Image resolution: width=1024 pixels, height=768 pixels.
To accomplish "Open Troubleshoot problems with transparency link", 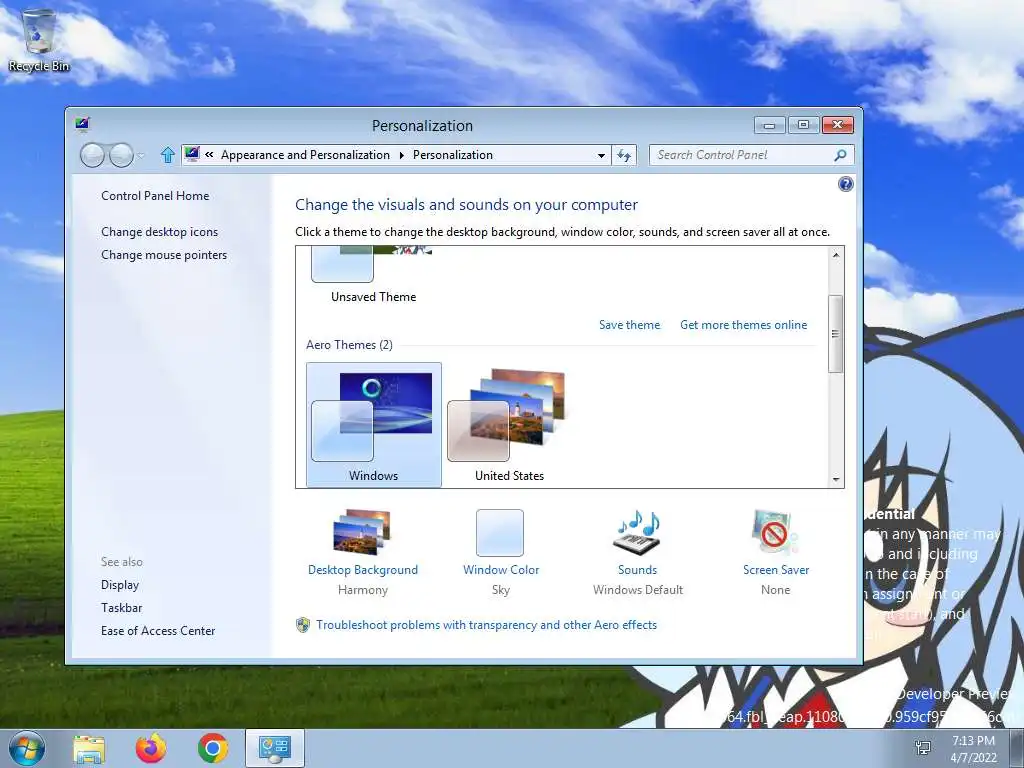I will coord(487,625).
